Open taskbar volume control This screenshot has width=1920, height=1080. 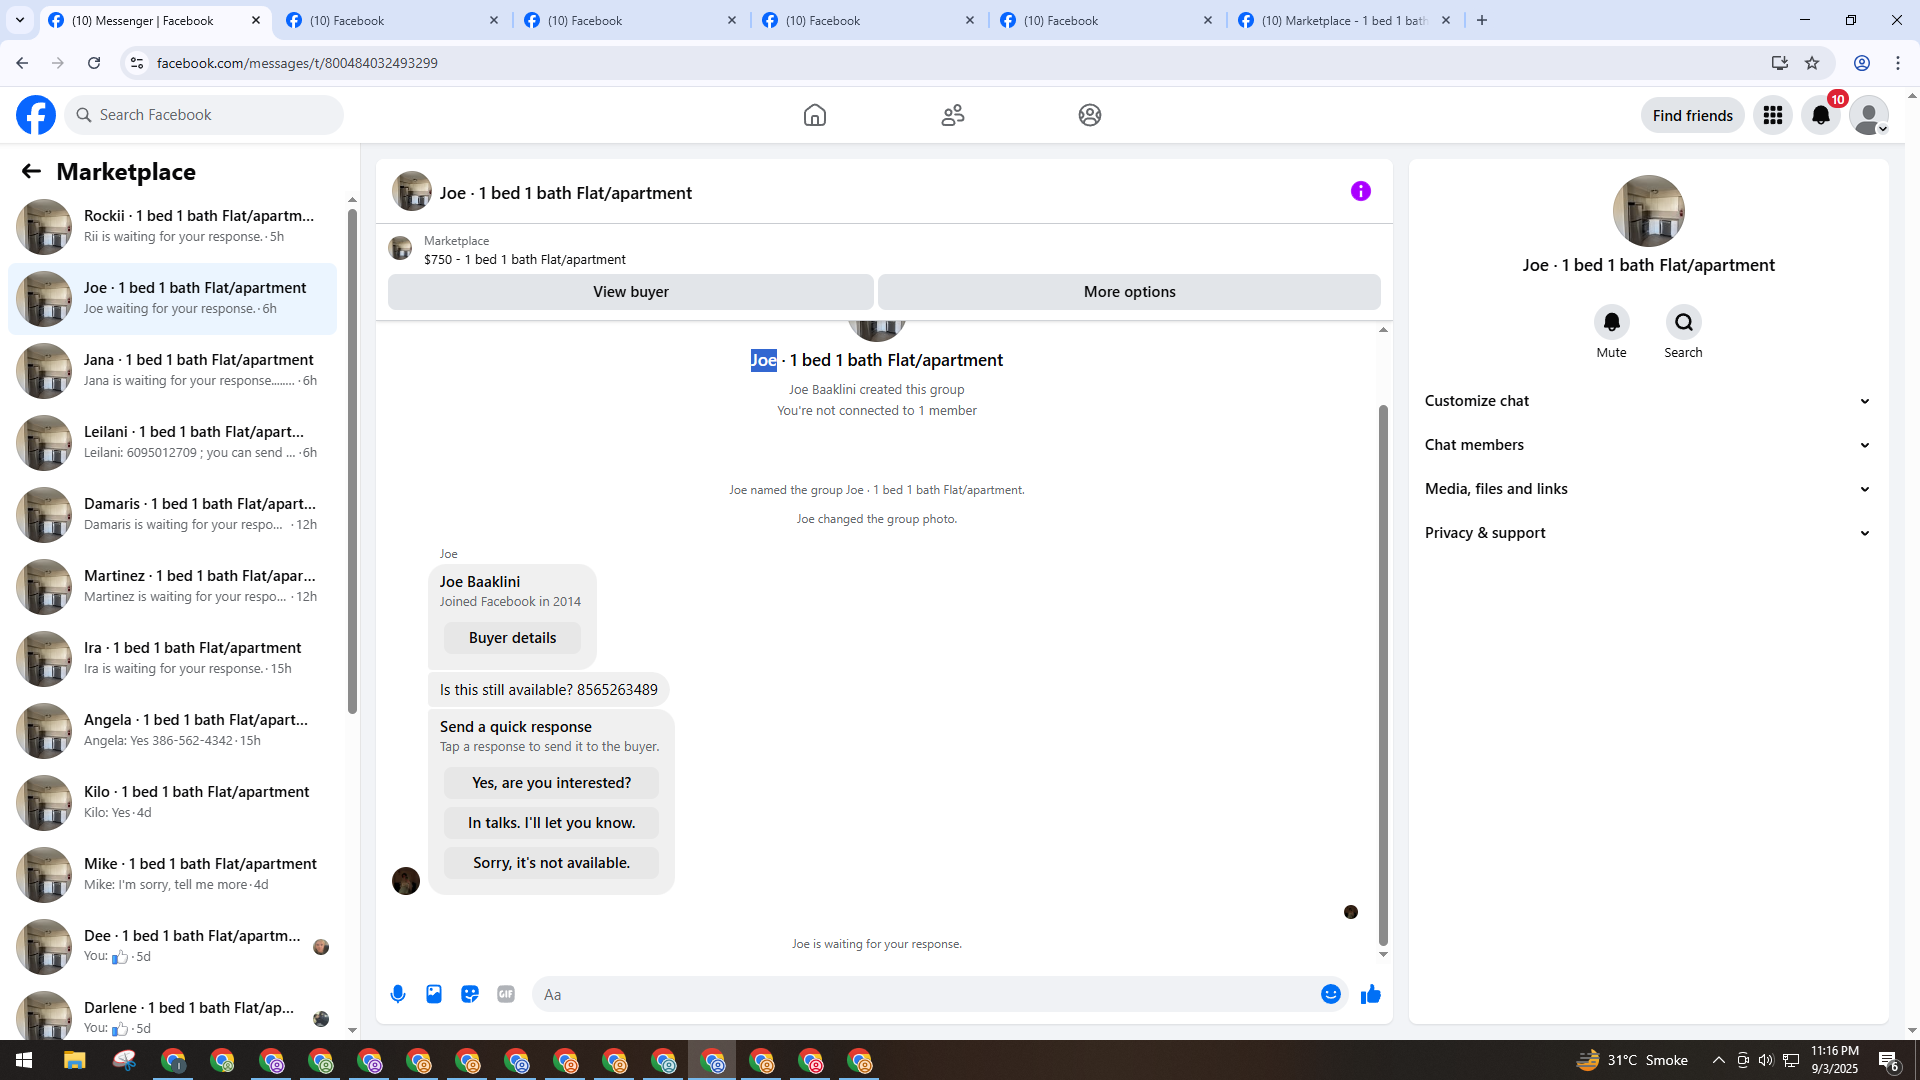1766,1060
